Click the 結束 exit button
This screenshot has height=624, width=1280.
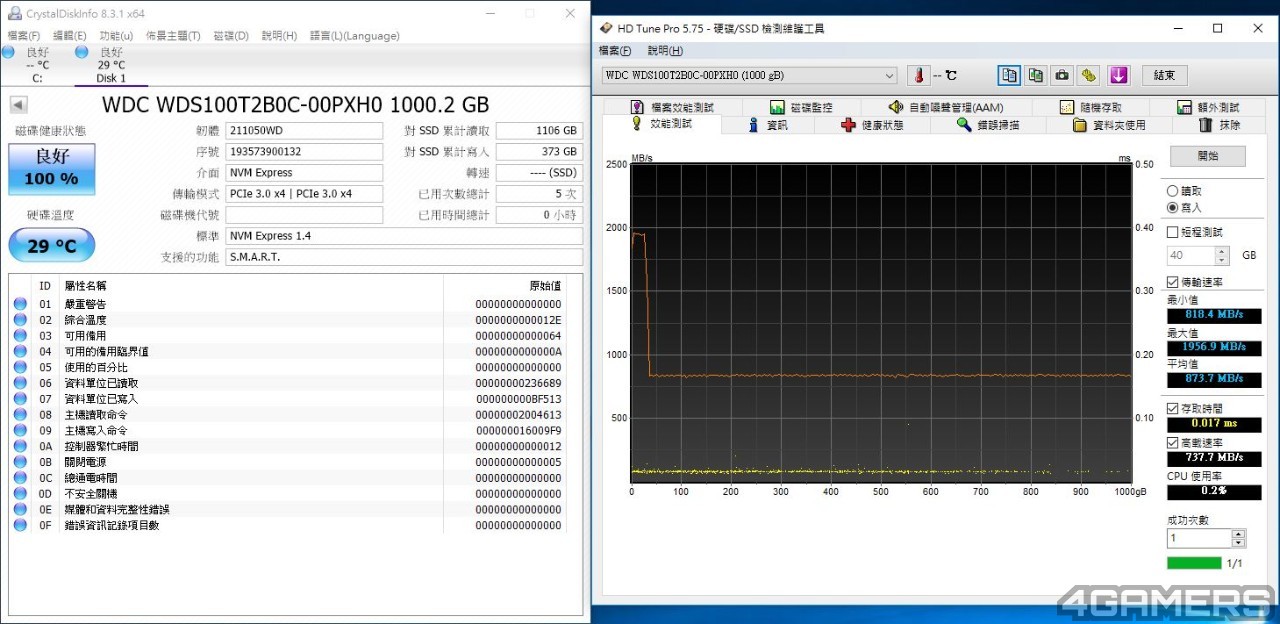coord(1164,75)
